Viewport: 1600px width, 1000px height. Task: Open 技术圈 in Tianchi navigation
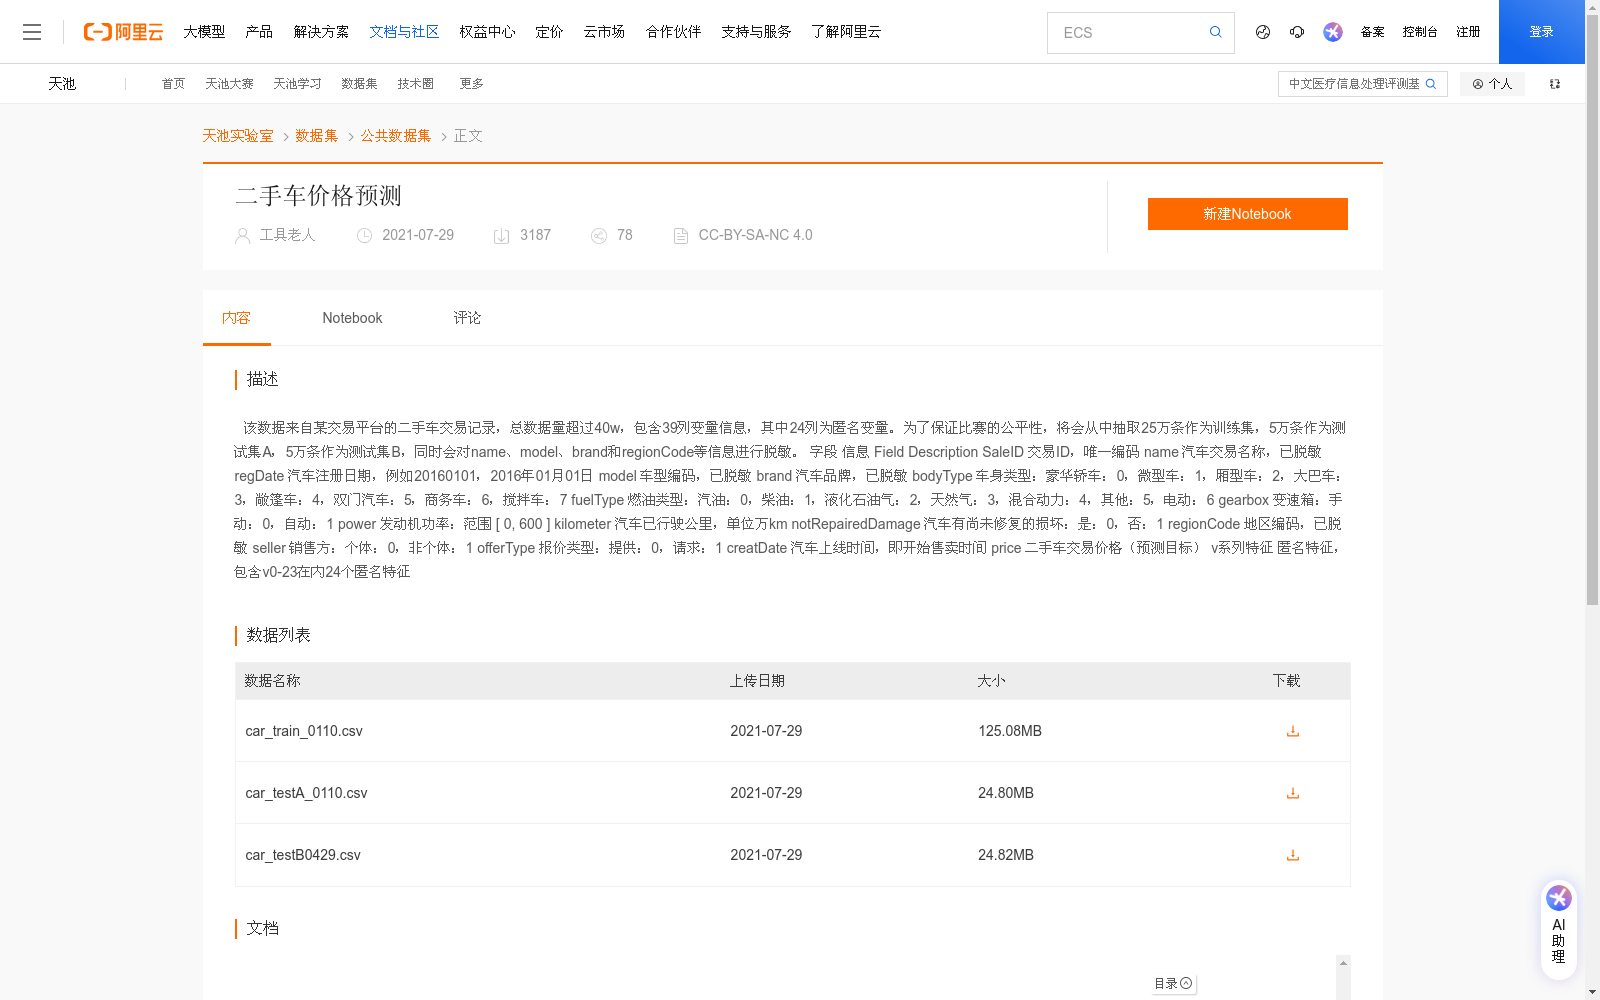click(415, 84)
